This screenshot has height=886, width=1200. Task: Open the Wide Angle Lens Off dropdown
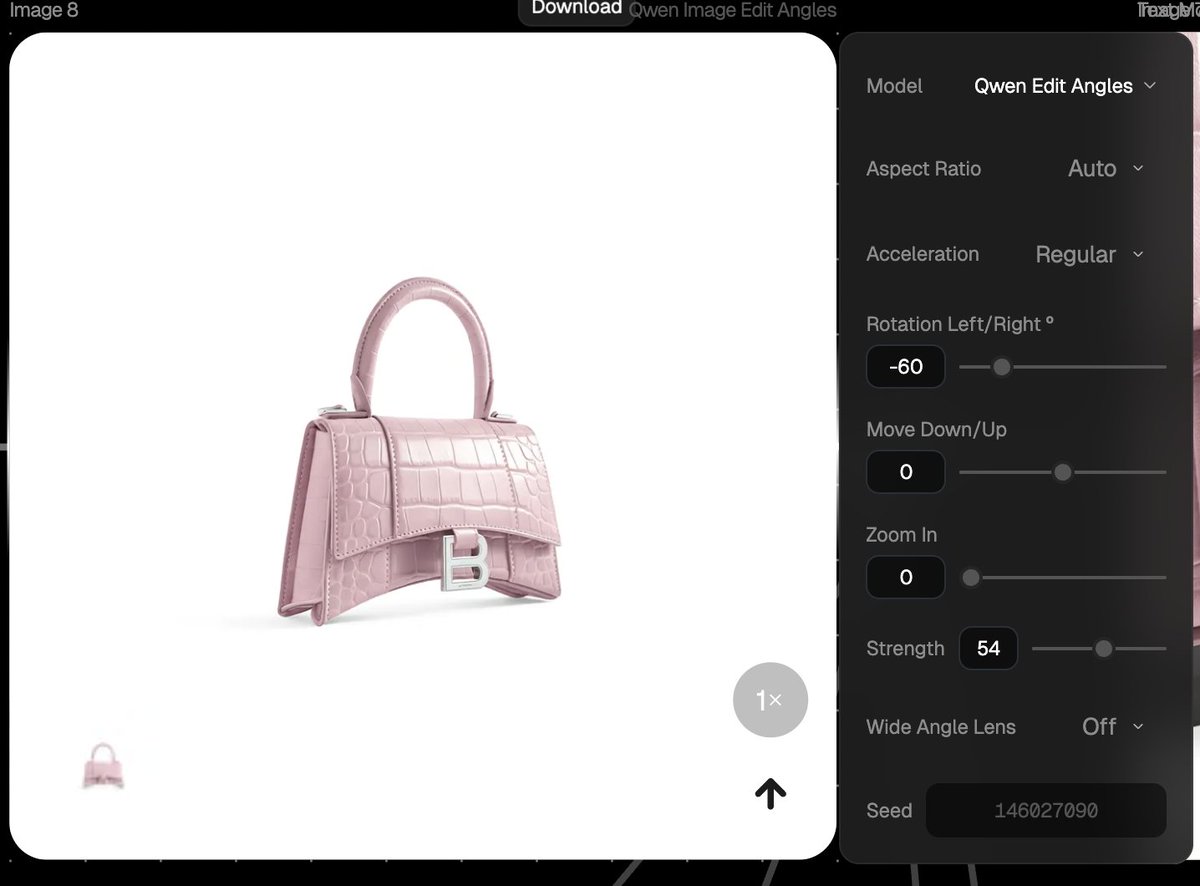pyautogui.click(x=1112, y=727)
